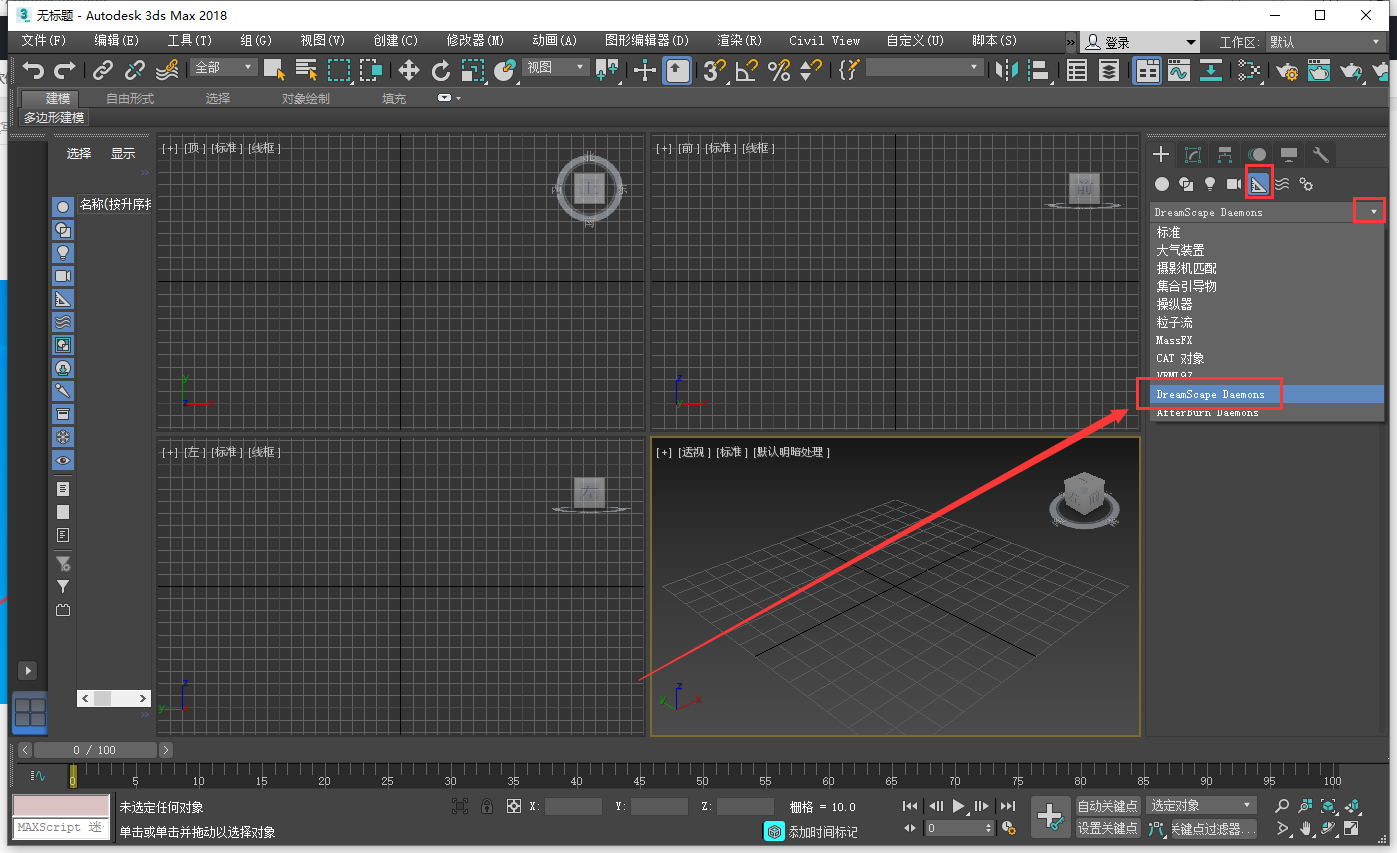Select the Cameras category in Create panel
1397x853 pixels.
pyautogui.click(x=1234, y=184)
